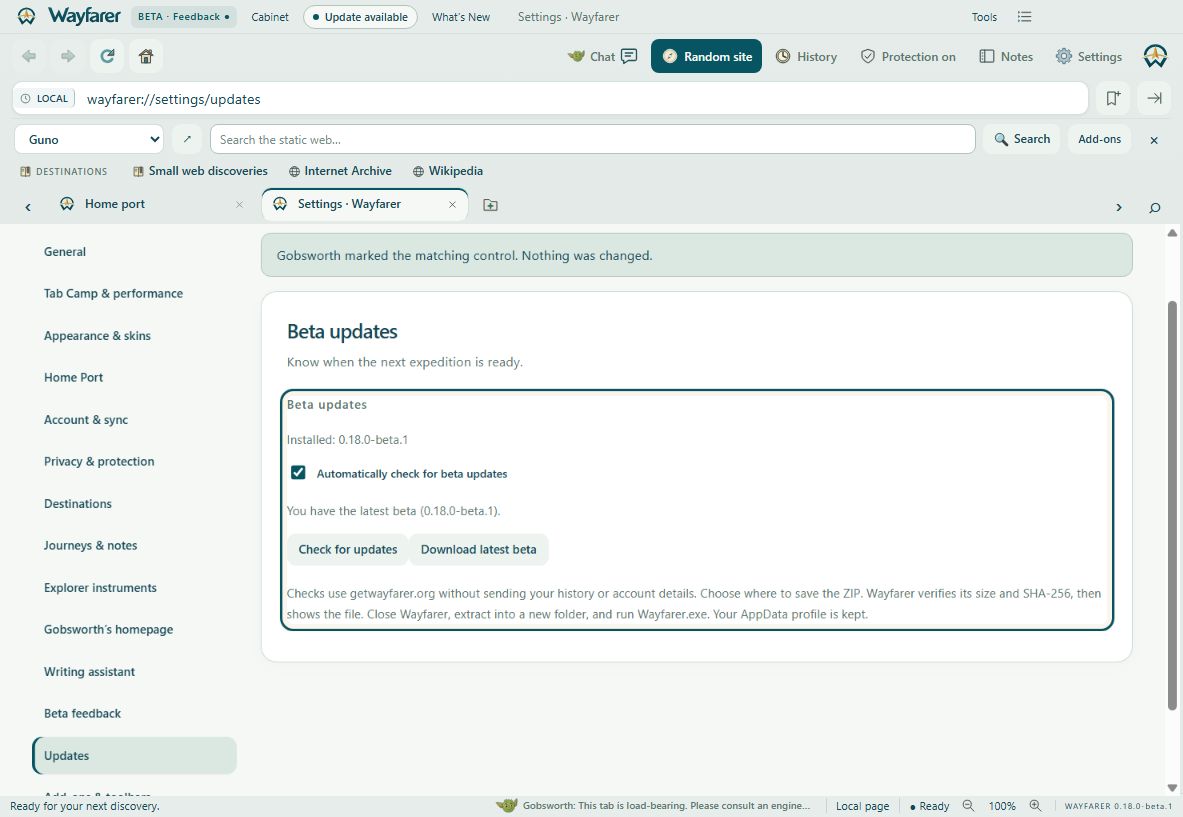
Task: Open the Internet Archive bookmark
Action: click(340, 171)
